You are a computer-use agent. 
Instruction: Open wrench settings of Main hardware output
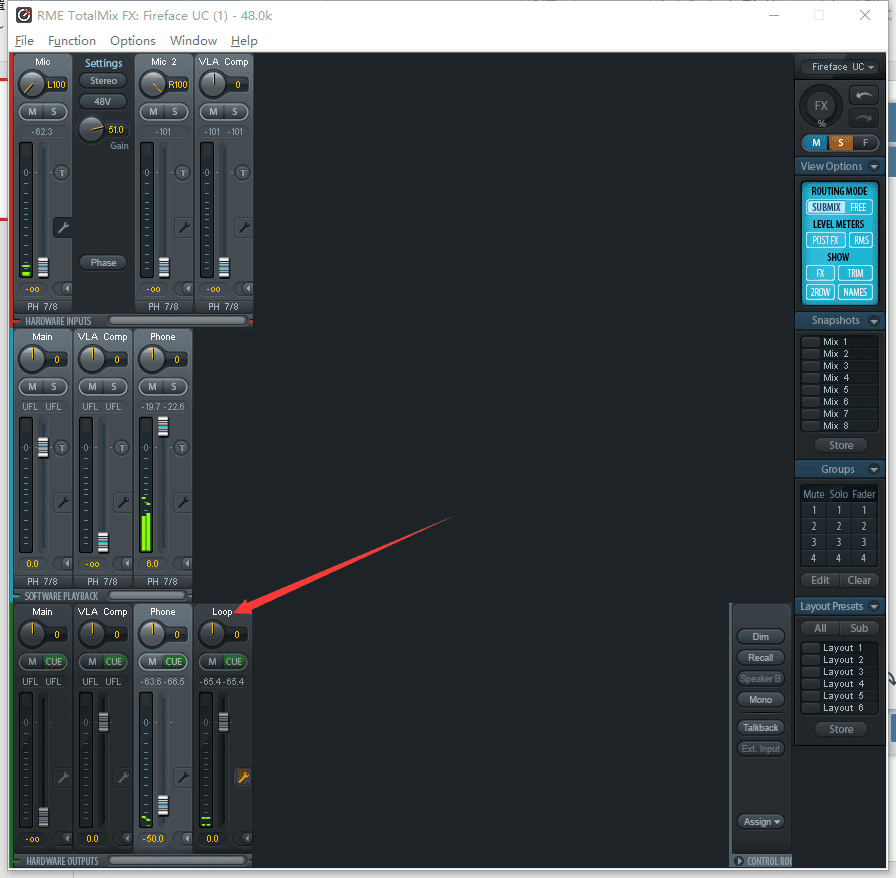[62, 777]
